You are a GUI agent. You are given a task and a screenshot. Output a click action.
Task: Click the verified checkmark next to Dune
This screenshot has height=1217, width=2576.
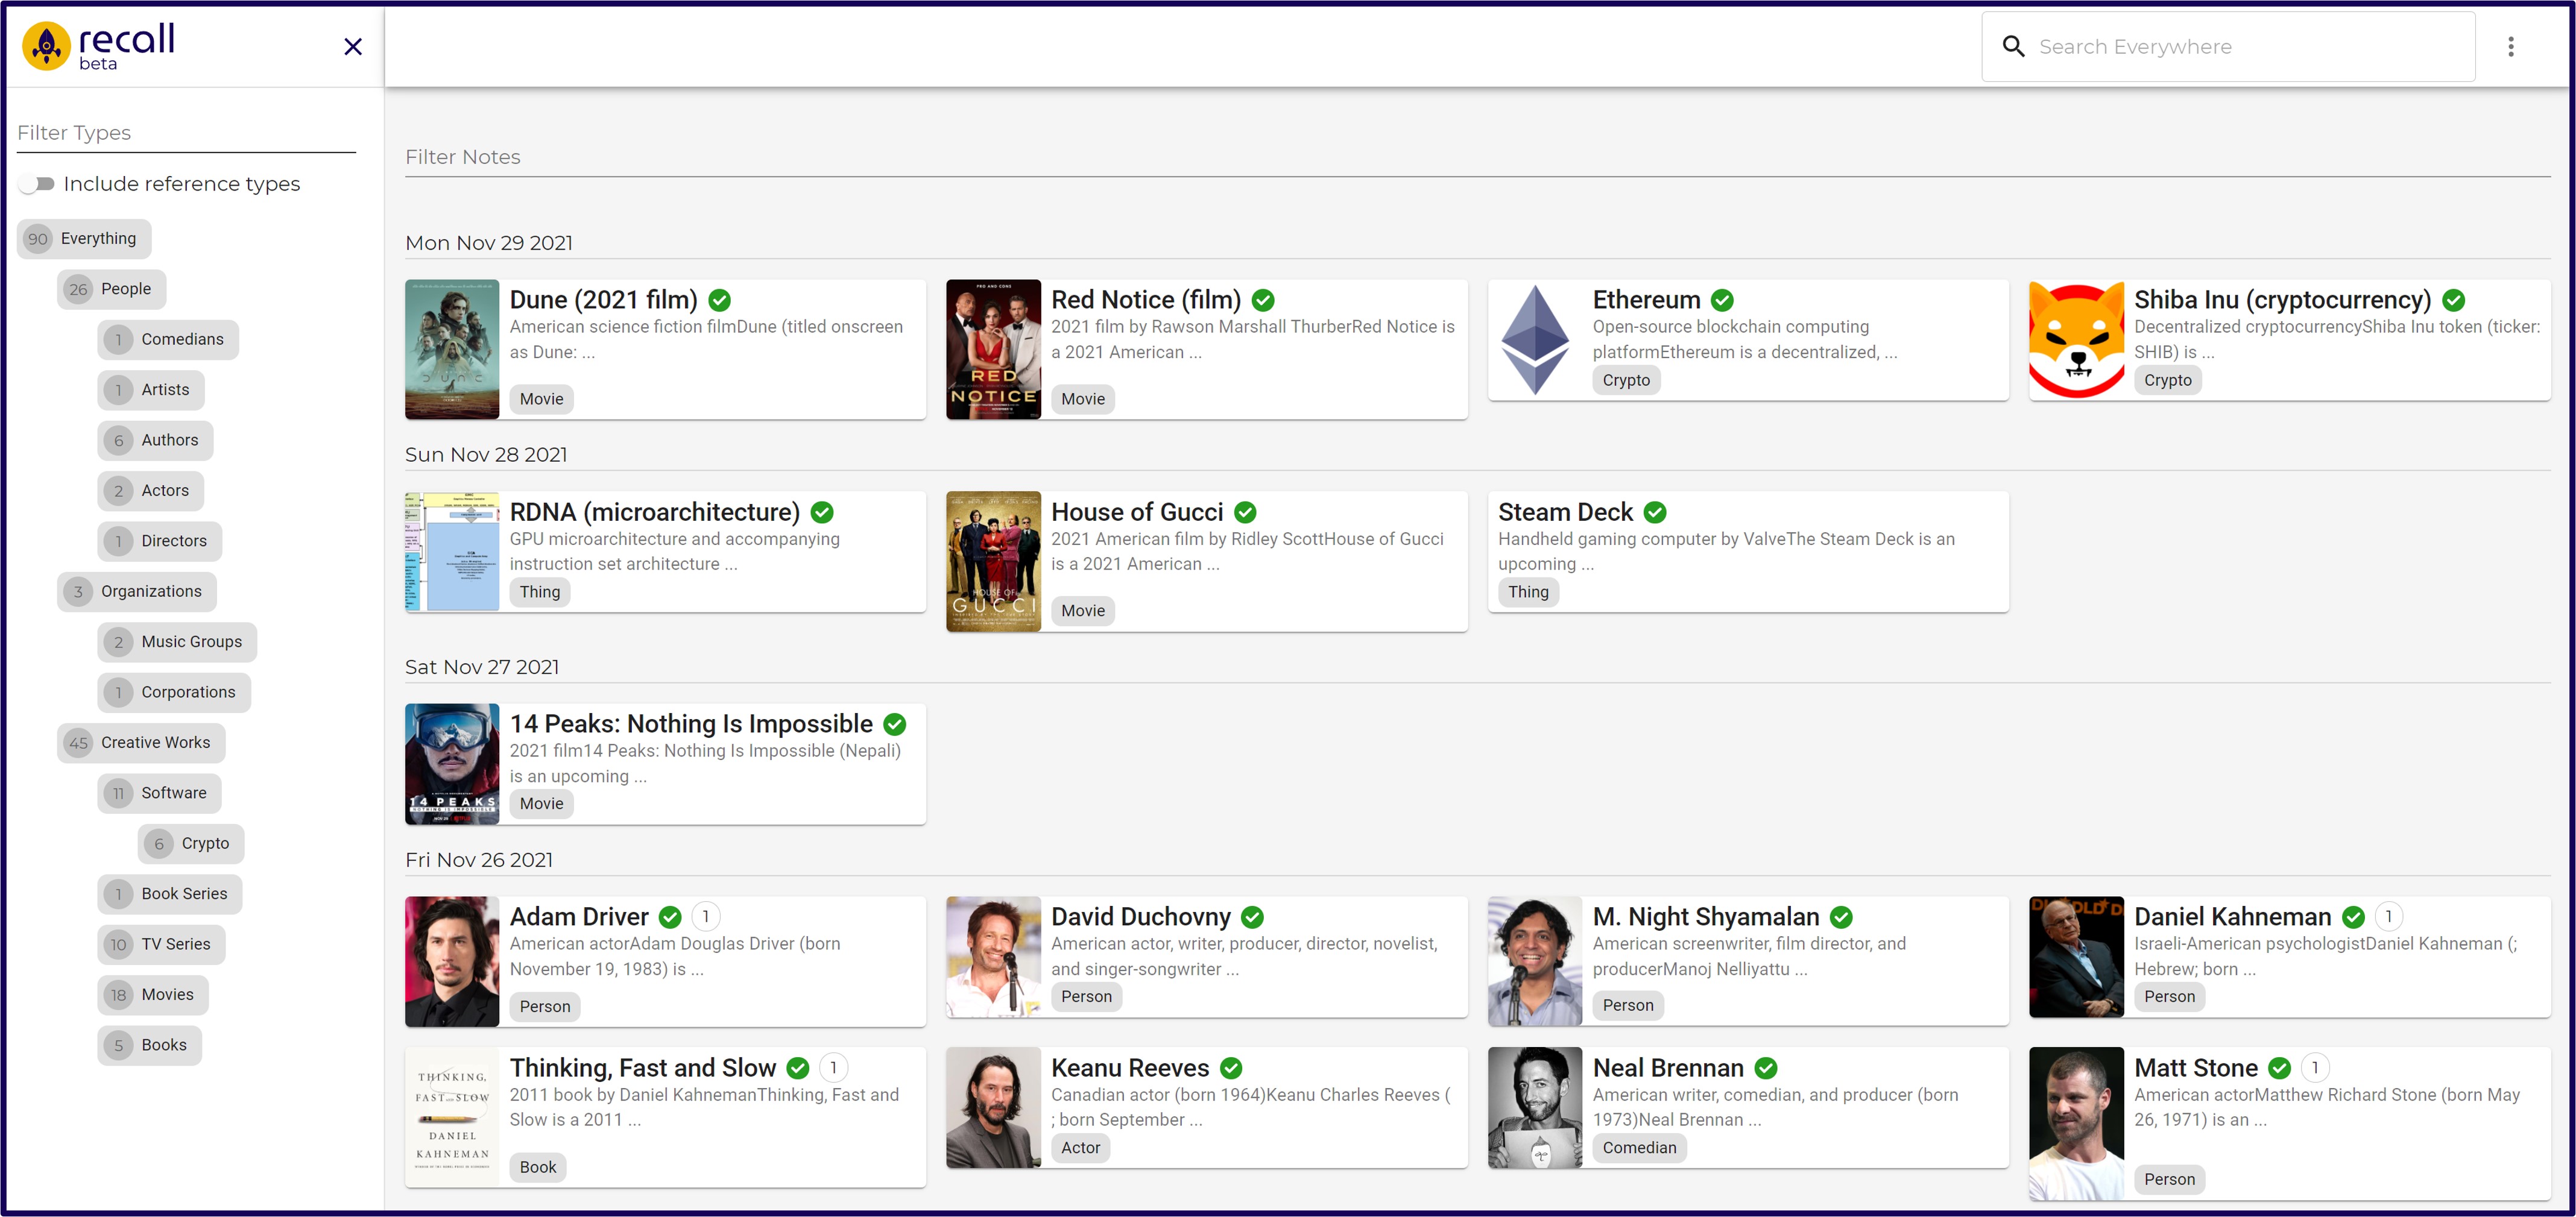(719, 300)
